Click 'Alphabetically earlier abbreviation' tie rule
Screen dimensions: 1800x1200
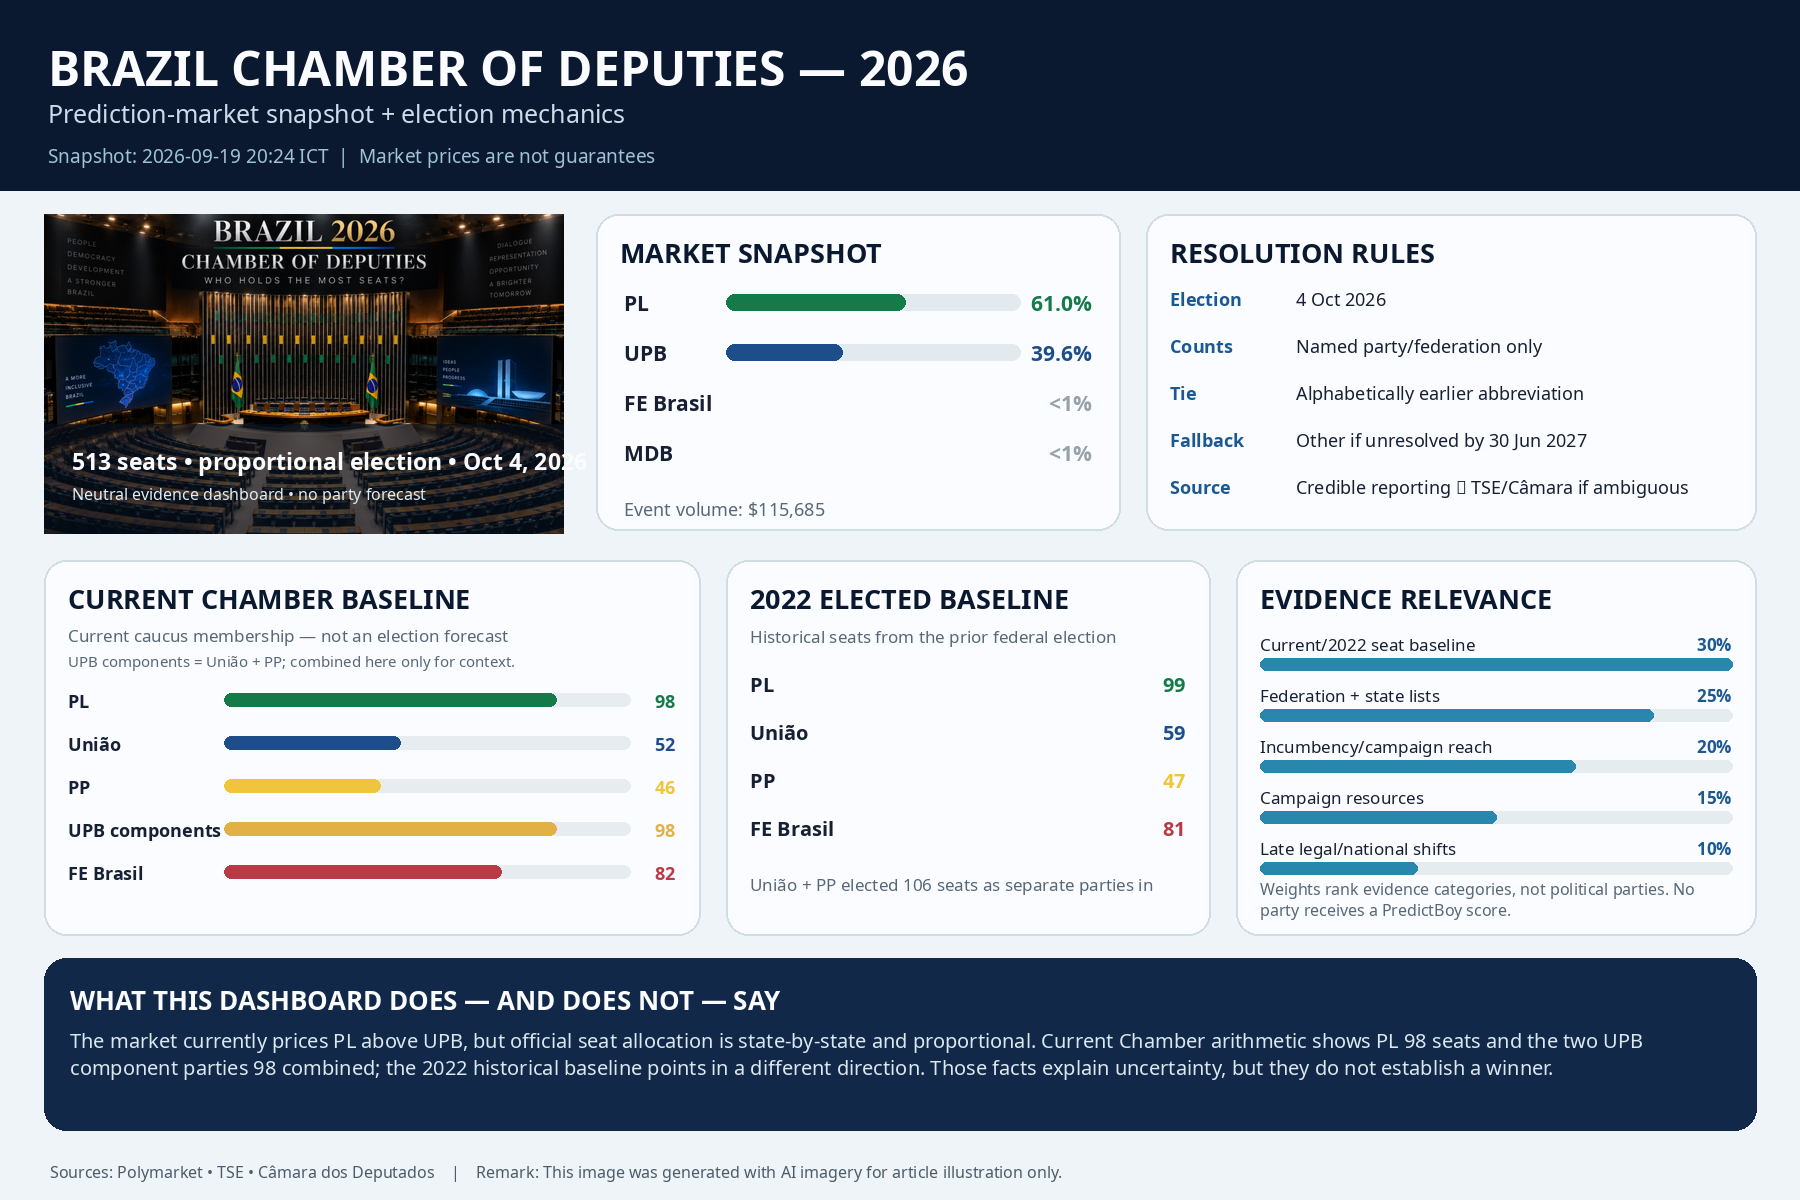click(1440, 394)
